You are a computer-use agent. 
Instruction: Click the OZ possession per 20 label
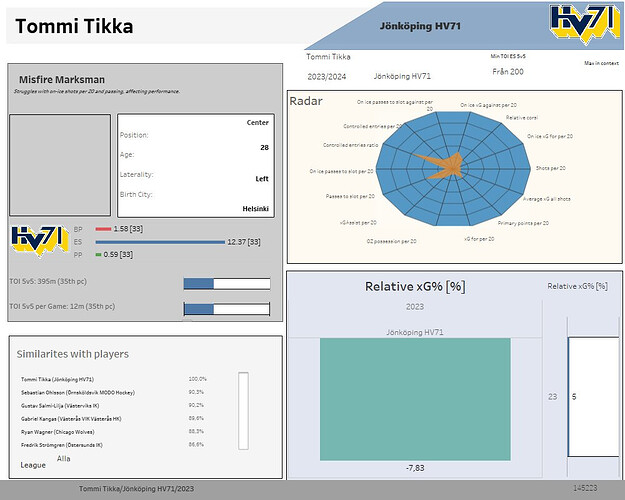tap(391, 241)
